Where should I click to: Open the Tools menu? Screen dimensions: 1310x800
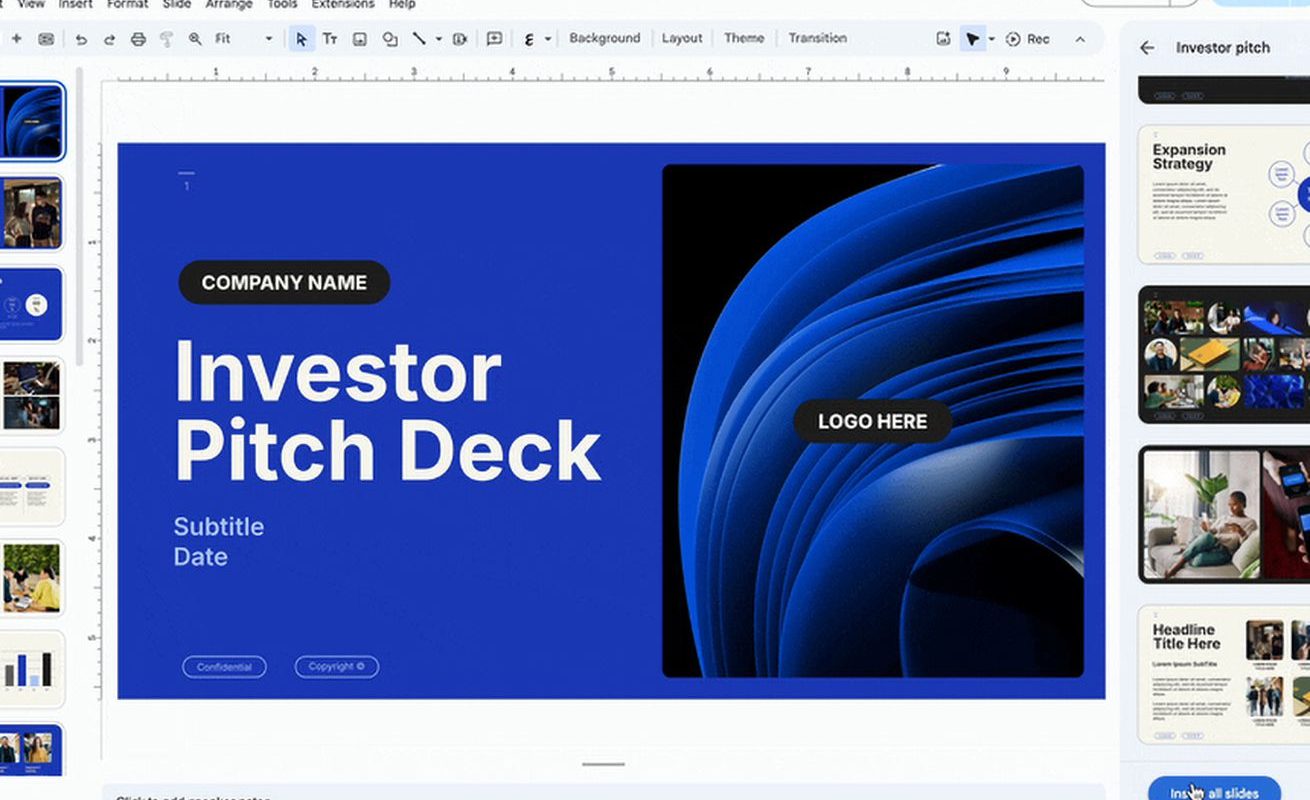coord(282,4)
